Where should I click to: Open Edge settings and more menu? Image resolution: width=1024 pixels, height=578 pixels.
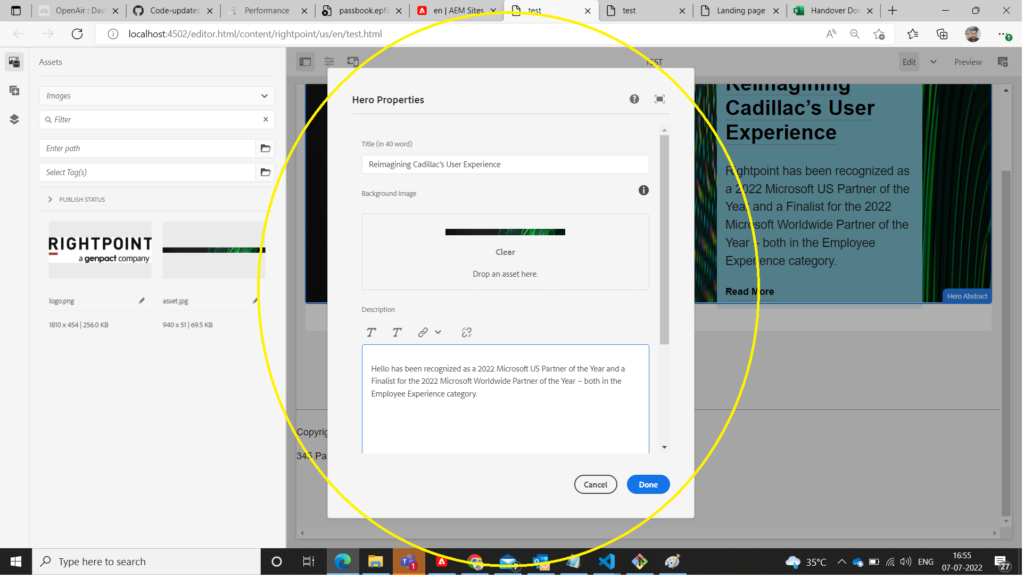[x=1004, y=34]
